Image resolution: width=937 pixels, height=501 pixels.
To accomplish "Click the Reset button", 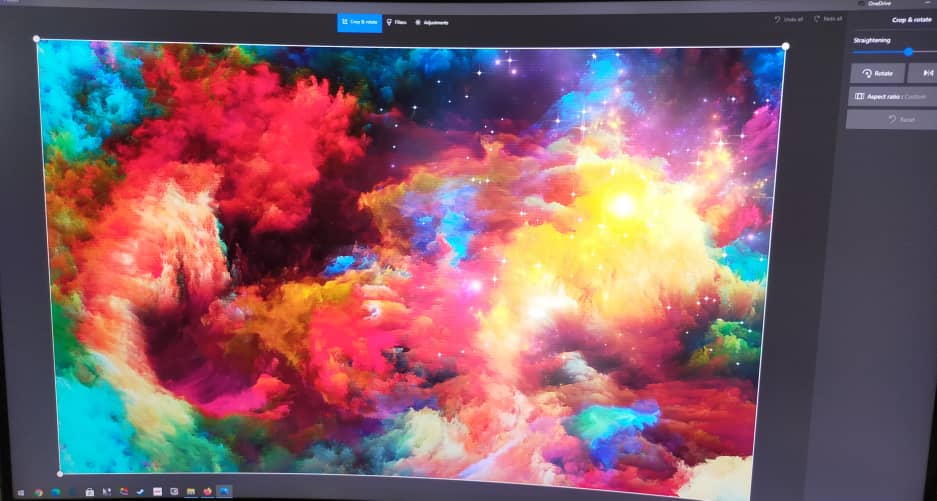I will [892, 119].
